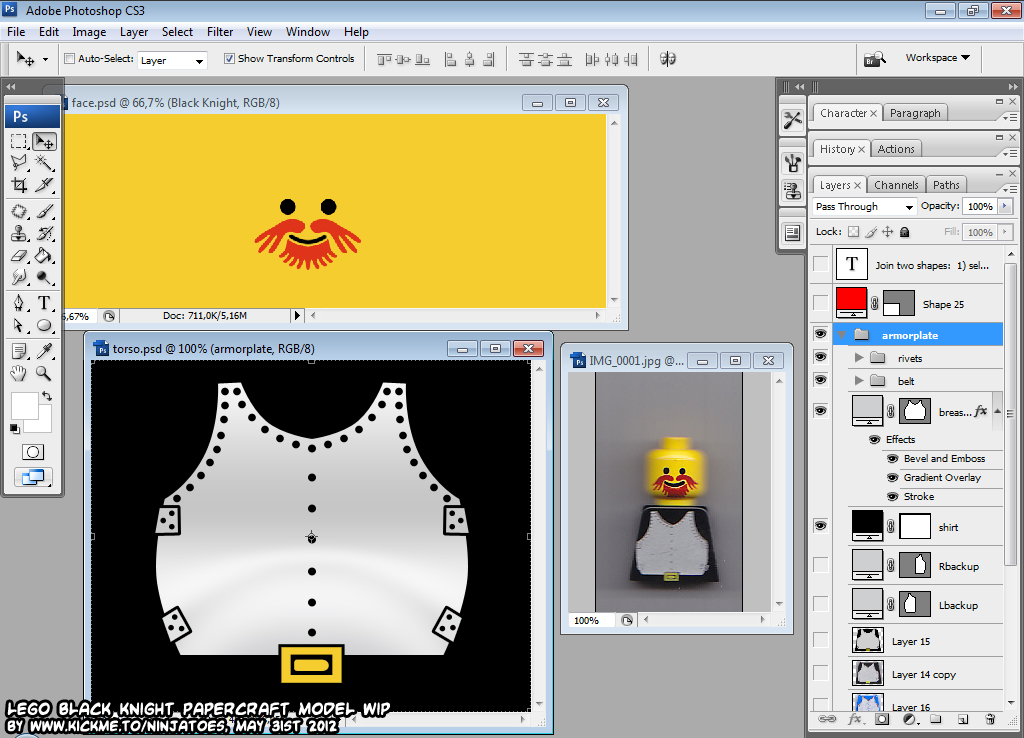
Task: Uncheck Show Transform Controls
Action: [229, 59]
